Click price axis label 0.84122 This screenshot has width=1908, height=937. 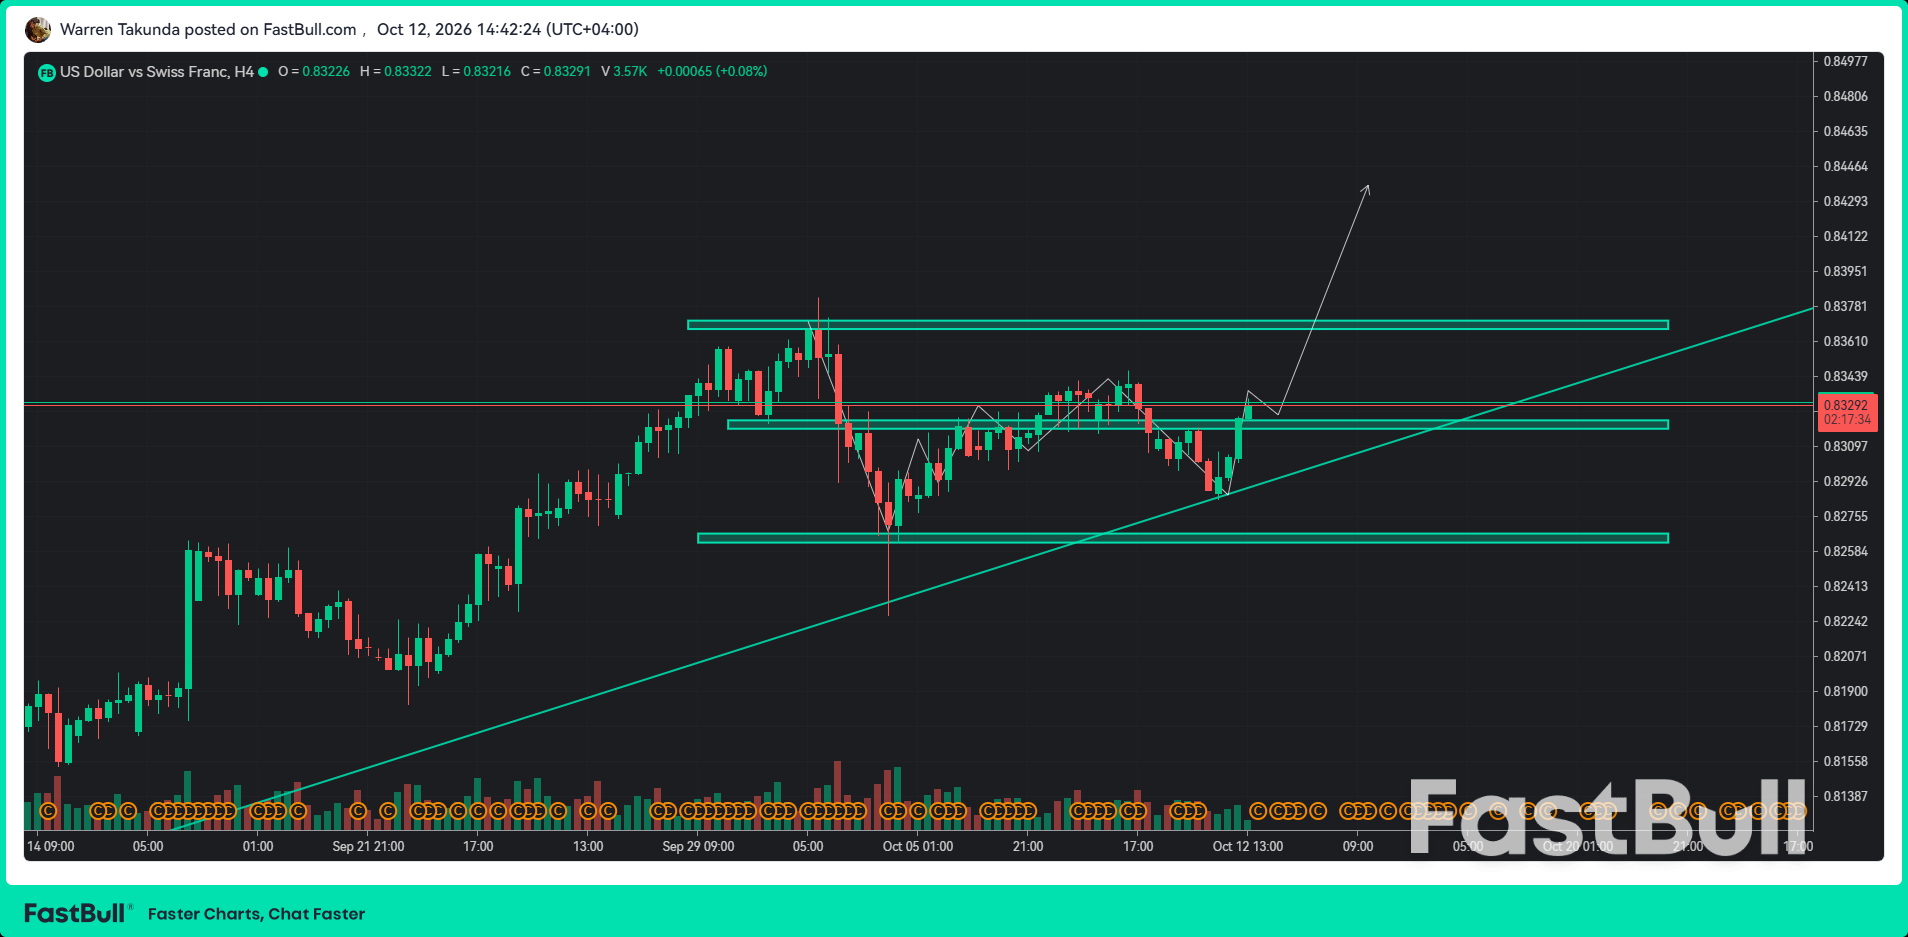click(1845, 236)
